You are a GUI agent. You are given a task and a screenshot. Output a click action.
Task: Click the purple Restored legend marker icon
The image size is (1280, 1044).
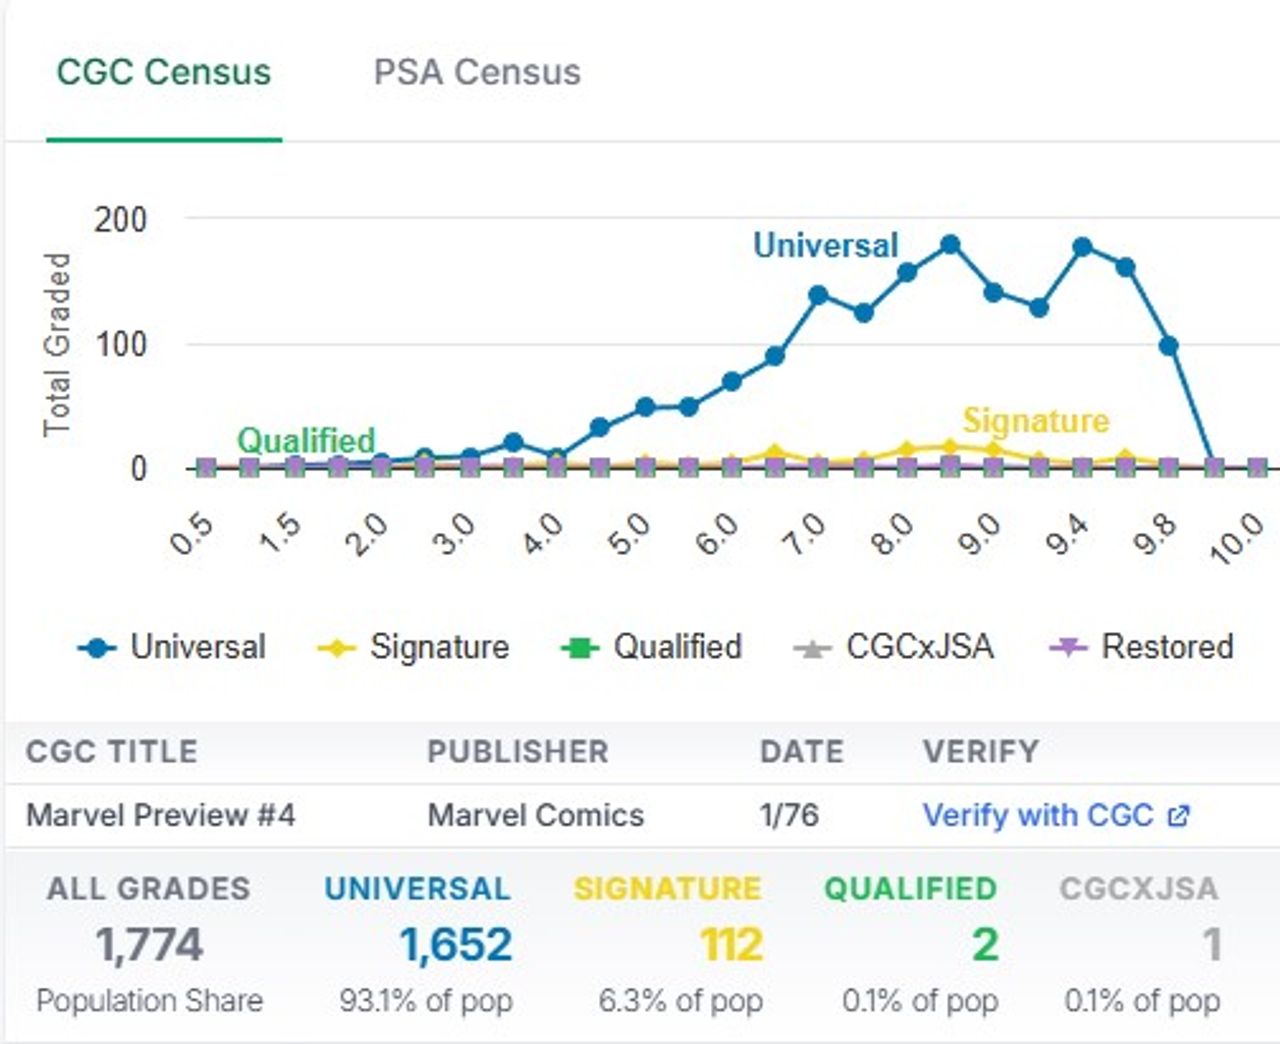1068,648
